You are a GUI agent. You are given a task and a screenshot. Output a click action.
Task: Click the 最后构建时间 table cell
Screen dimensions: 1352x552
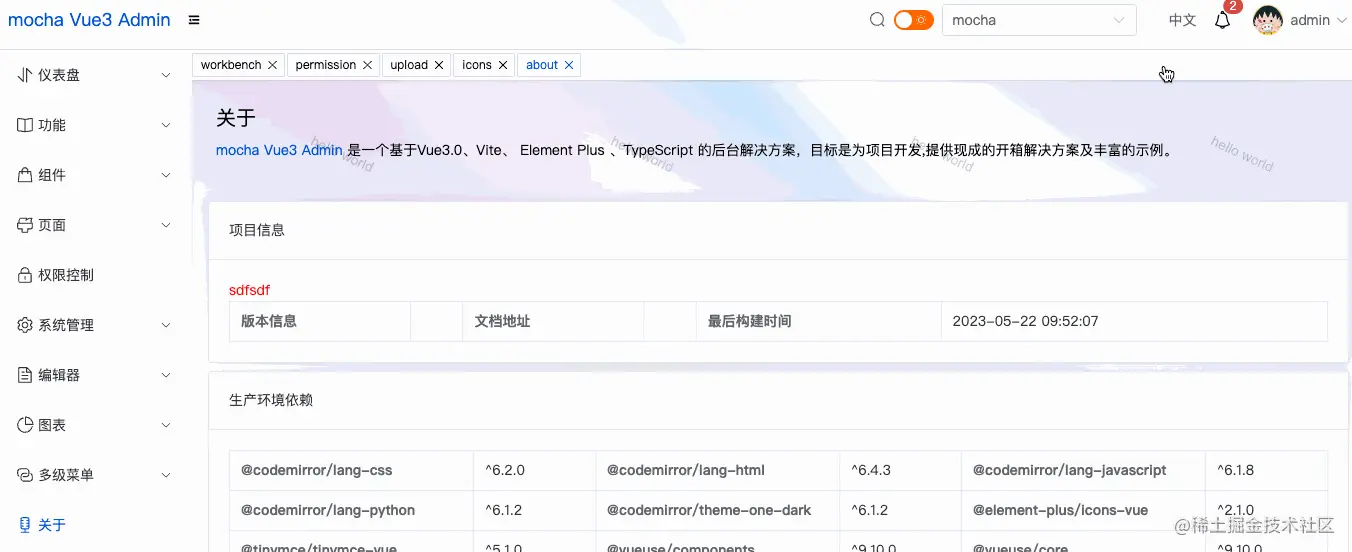[x=819, y=321]
